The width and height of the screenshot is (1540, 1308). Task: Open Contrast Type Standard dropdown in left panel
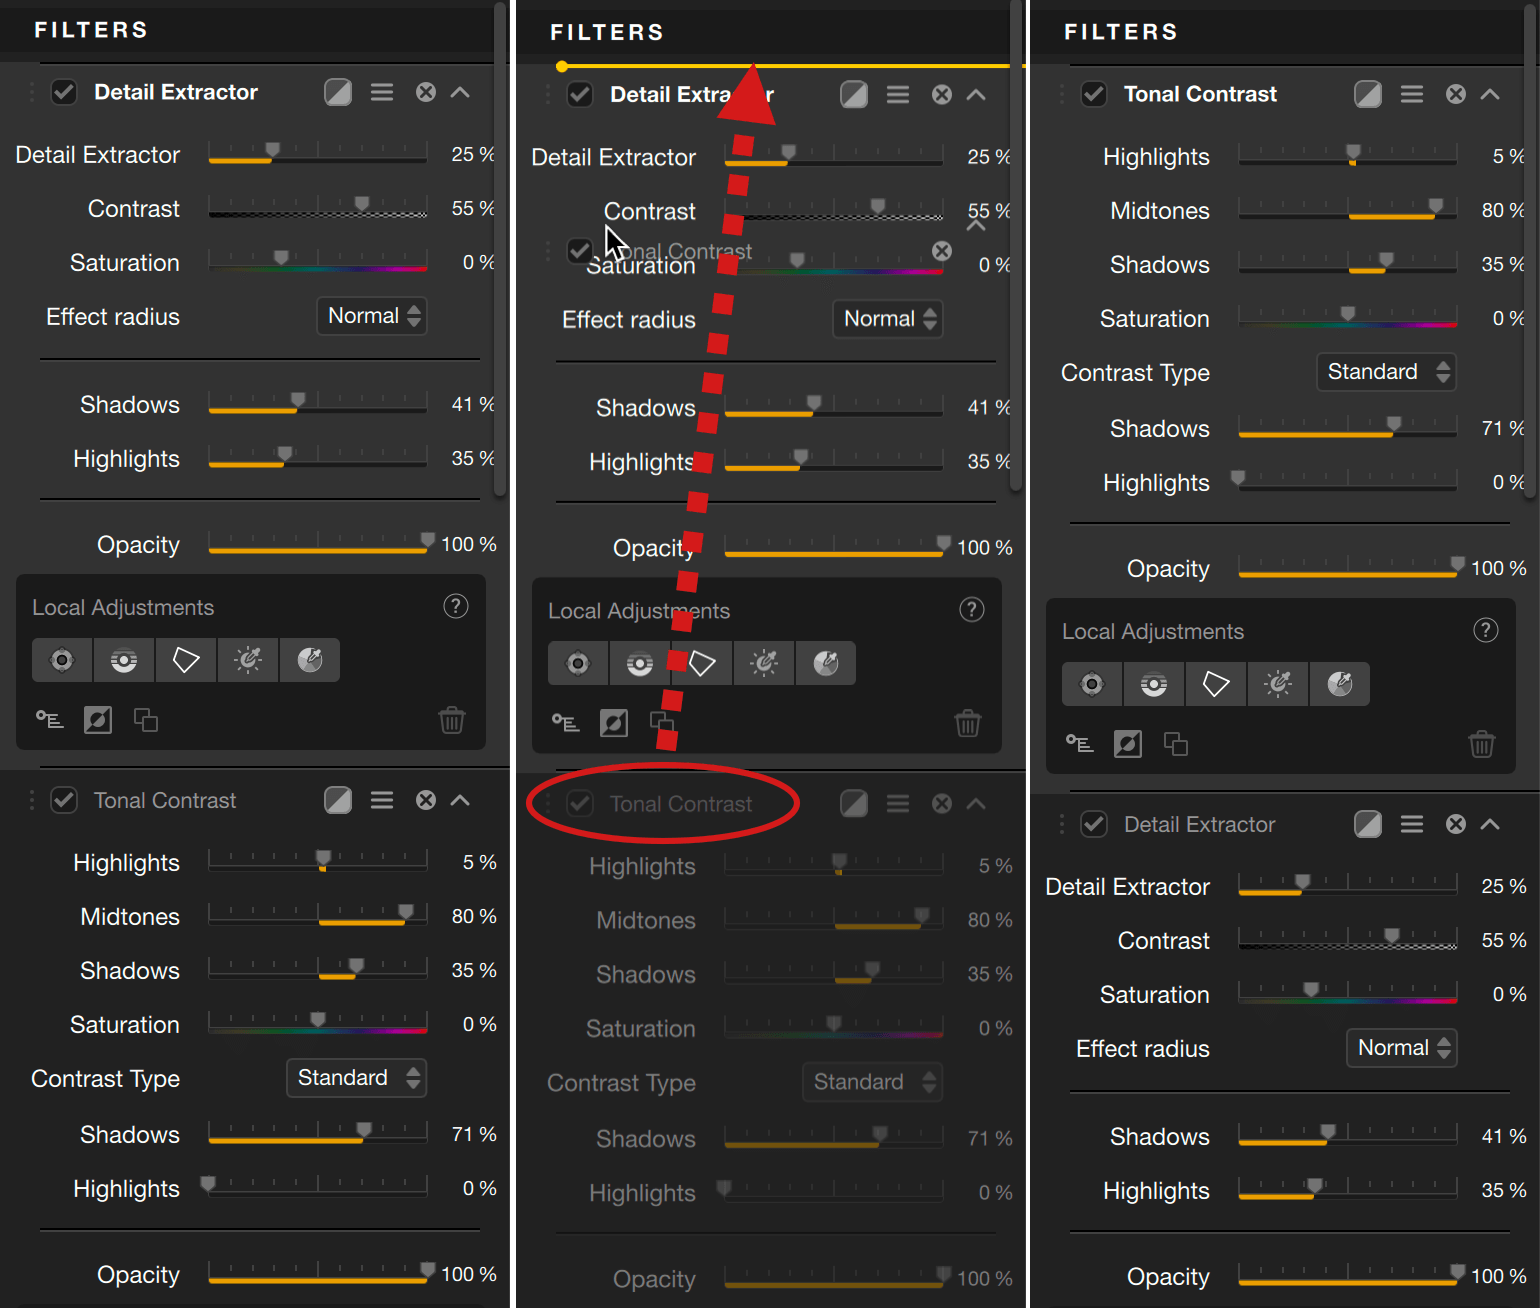(357, 1078)
